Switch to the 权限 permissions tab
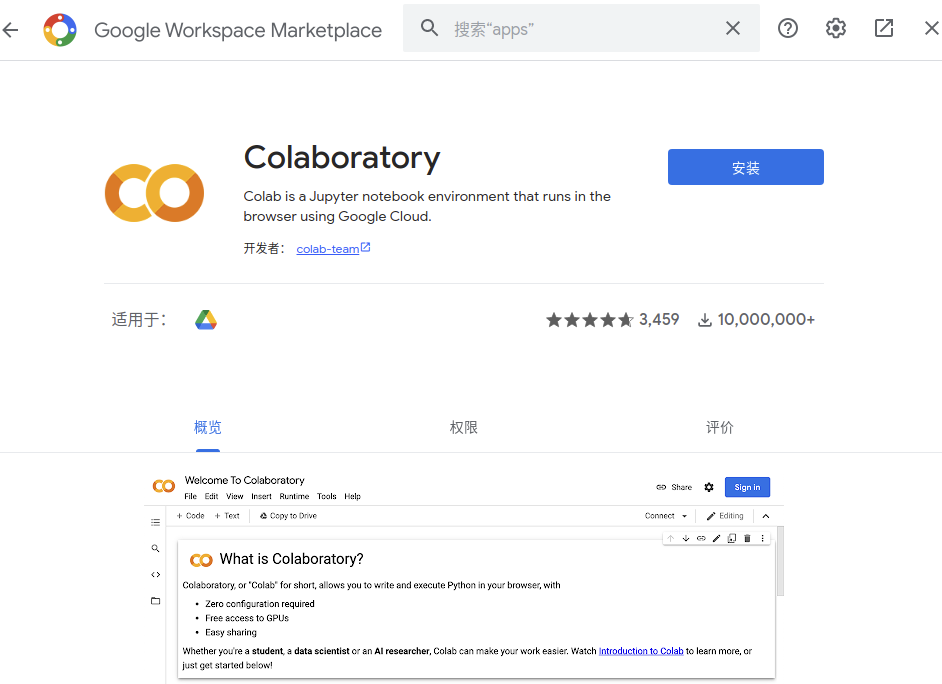This screenshot has width=942, height=684. coord(464,428)
